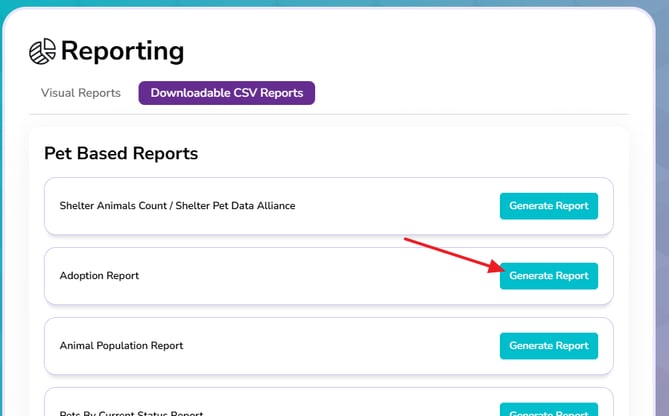Viewport: 669px width, 416px height.
Task: Click empty space in Animal Population row
Action: tap(341, 346)
